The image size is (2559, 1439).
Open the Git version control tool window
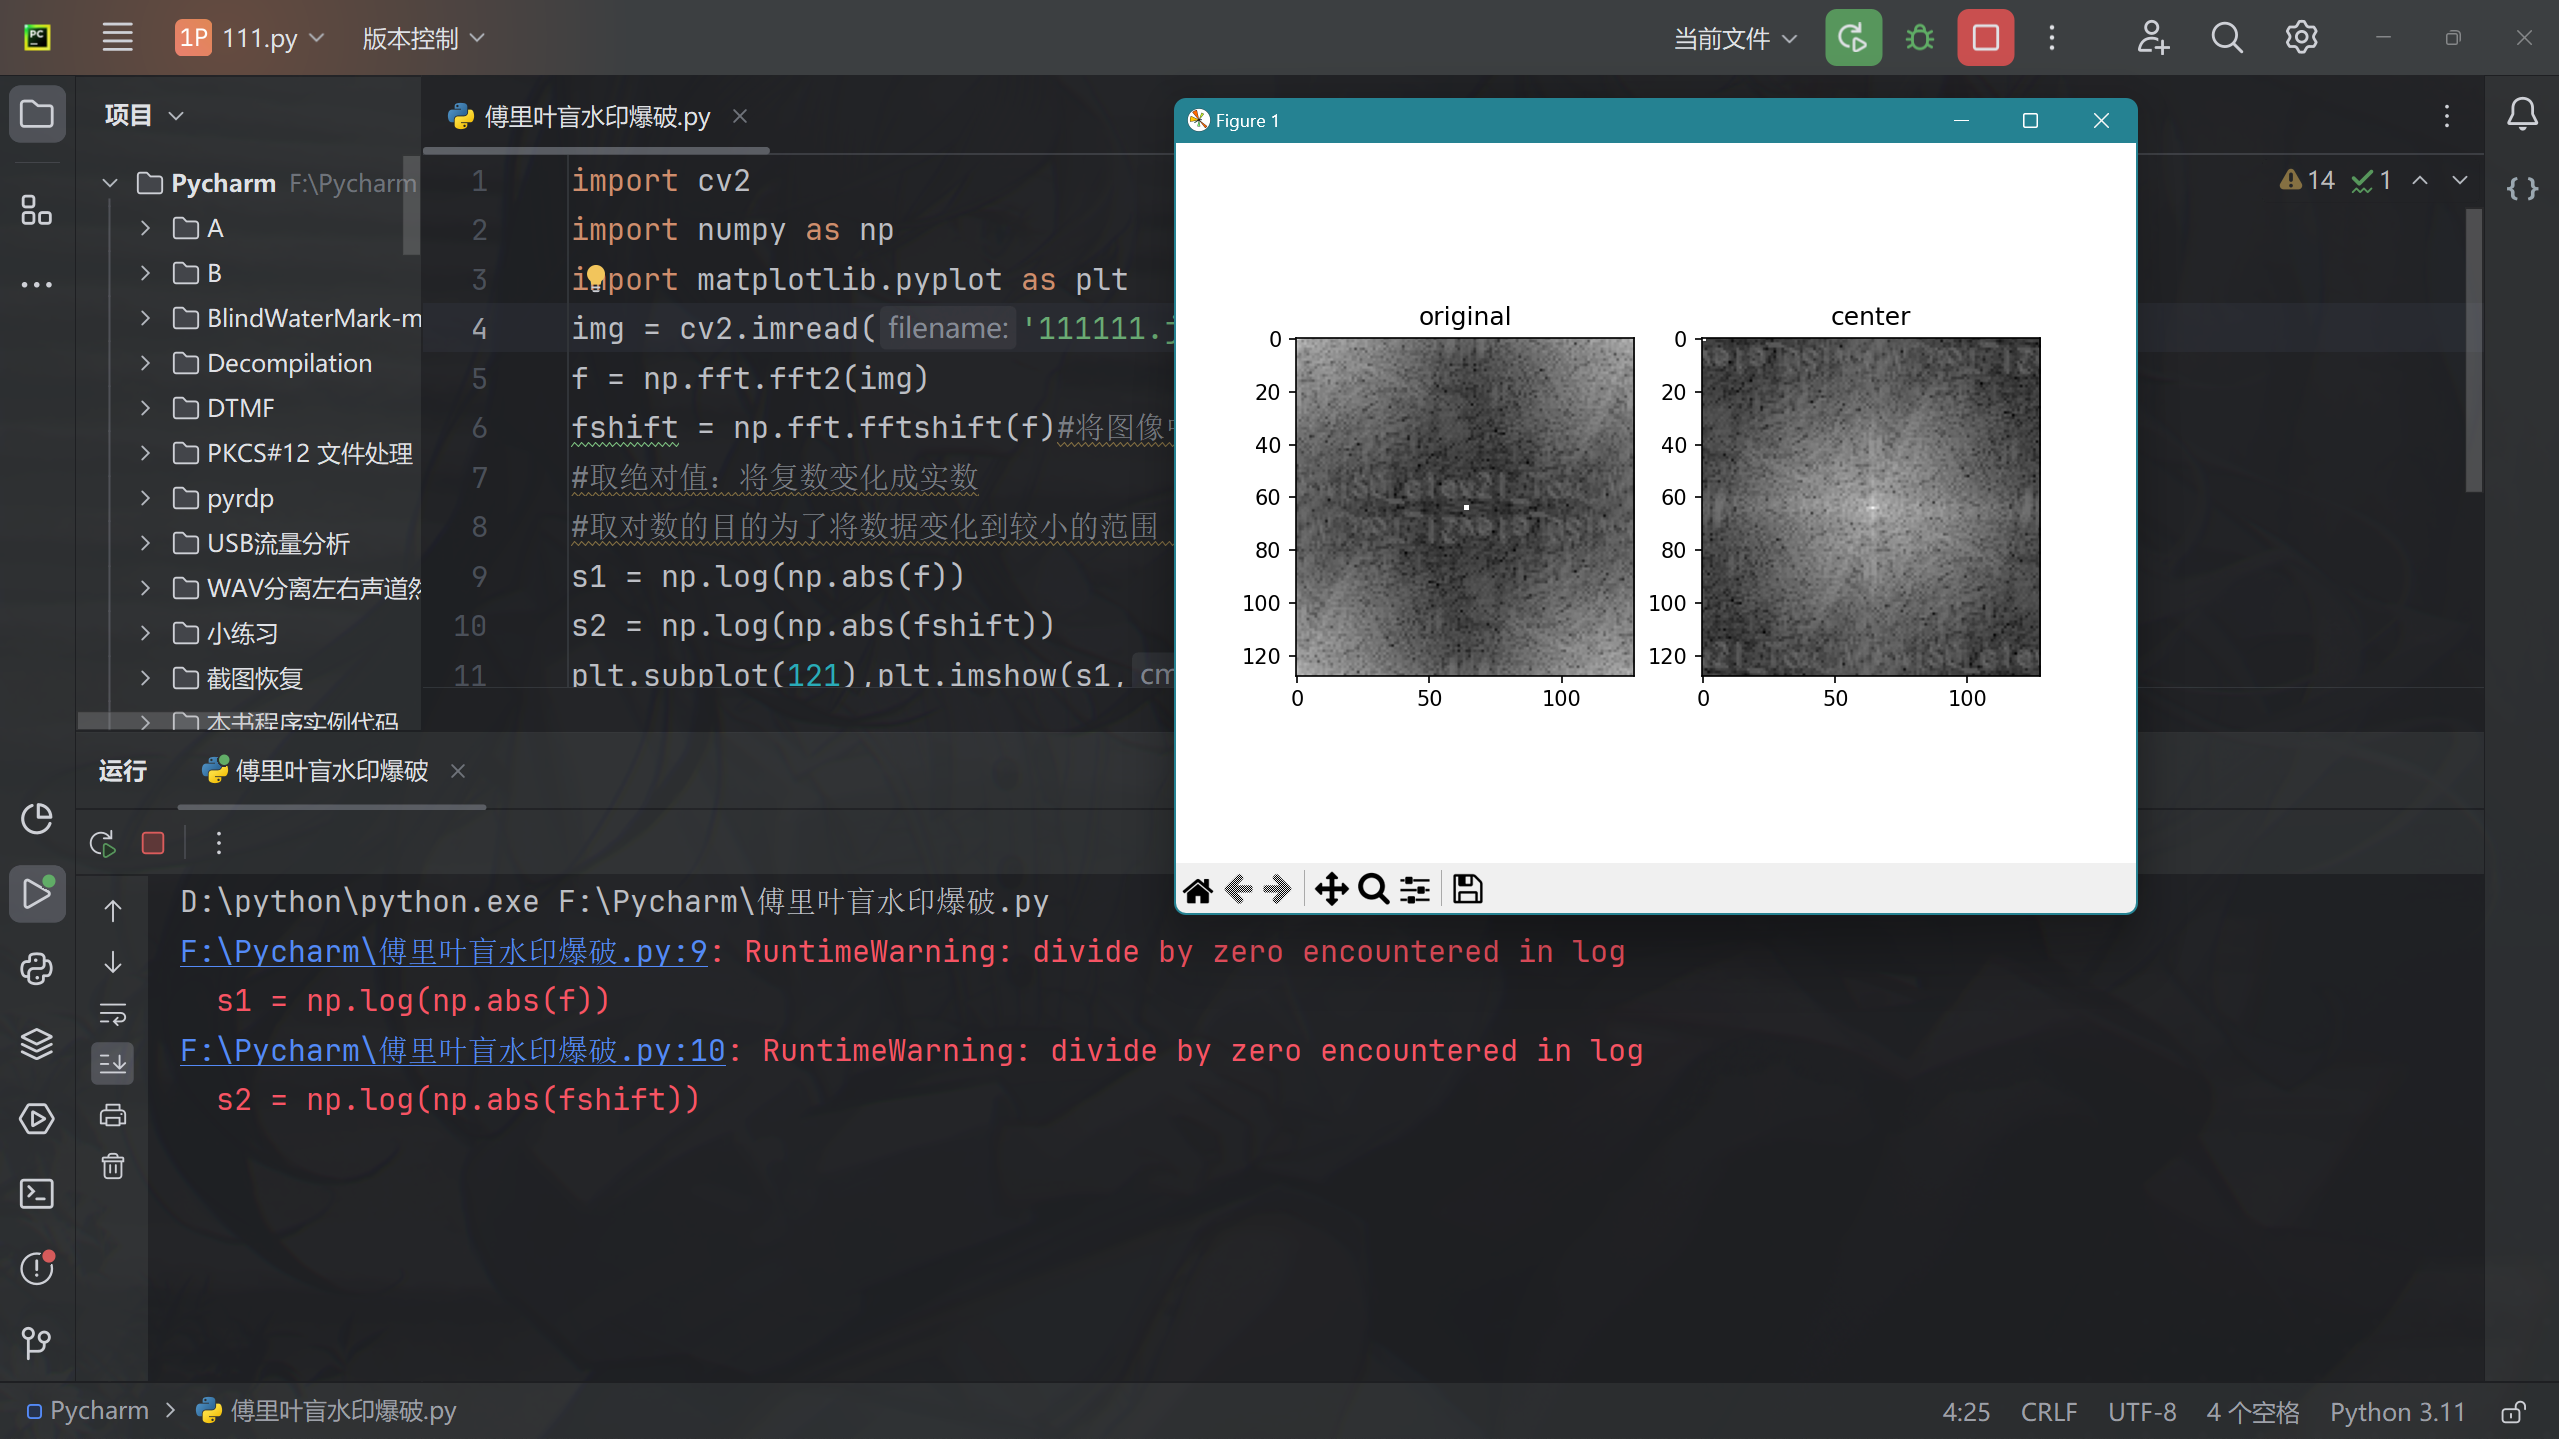click(x=37, y=1342)
